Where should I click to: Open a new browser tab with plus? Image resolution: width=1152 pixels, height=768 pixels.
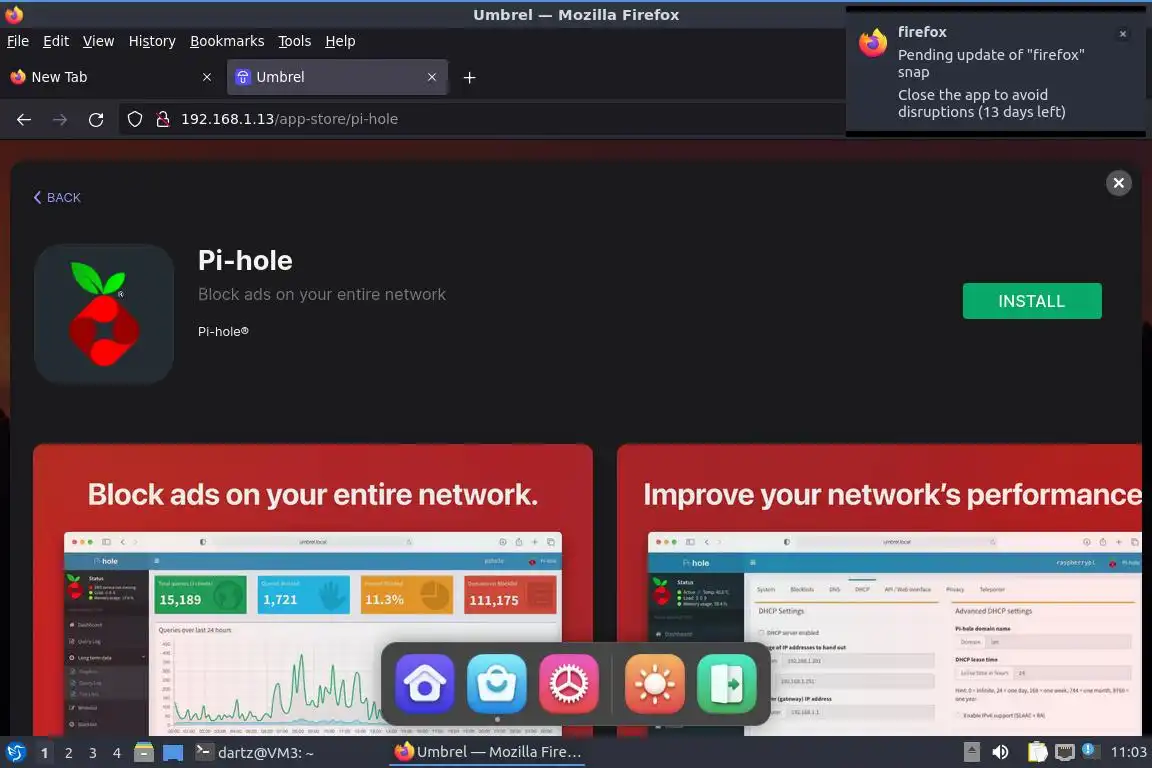click(469, 77)
